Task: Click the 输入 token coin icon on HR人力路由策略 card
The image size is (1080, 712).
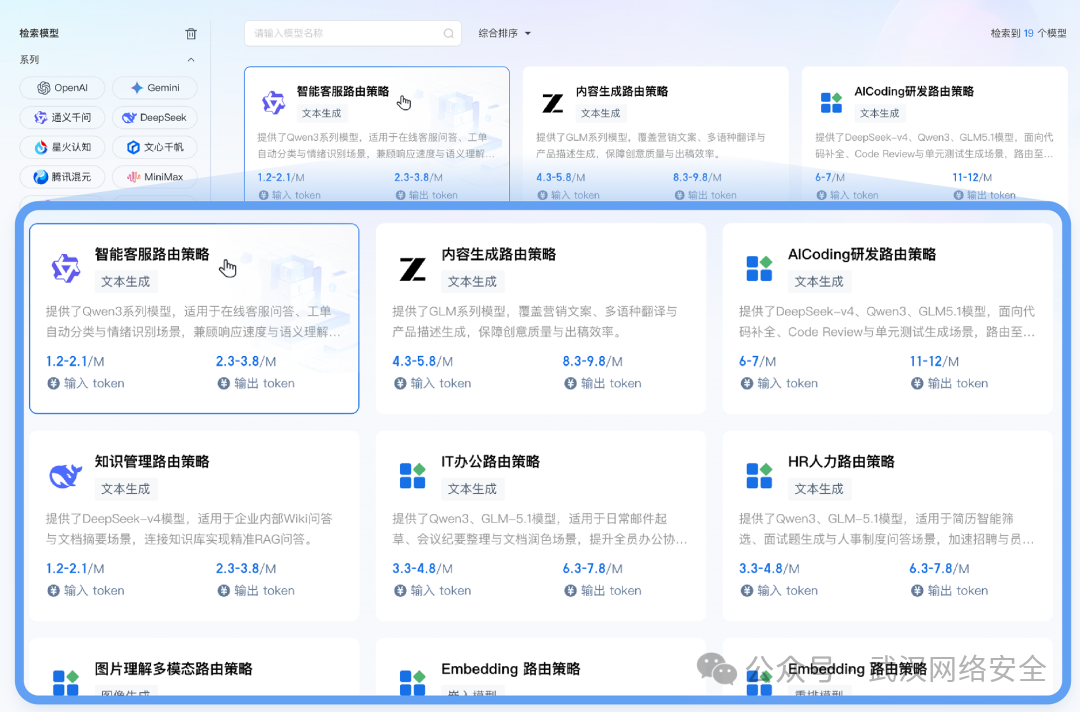Action: pyautogui.click(x=747, y=590)
